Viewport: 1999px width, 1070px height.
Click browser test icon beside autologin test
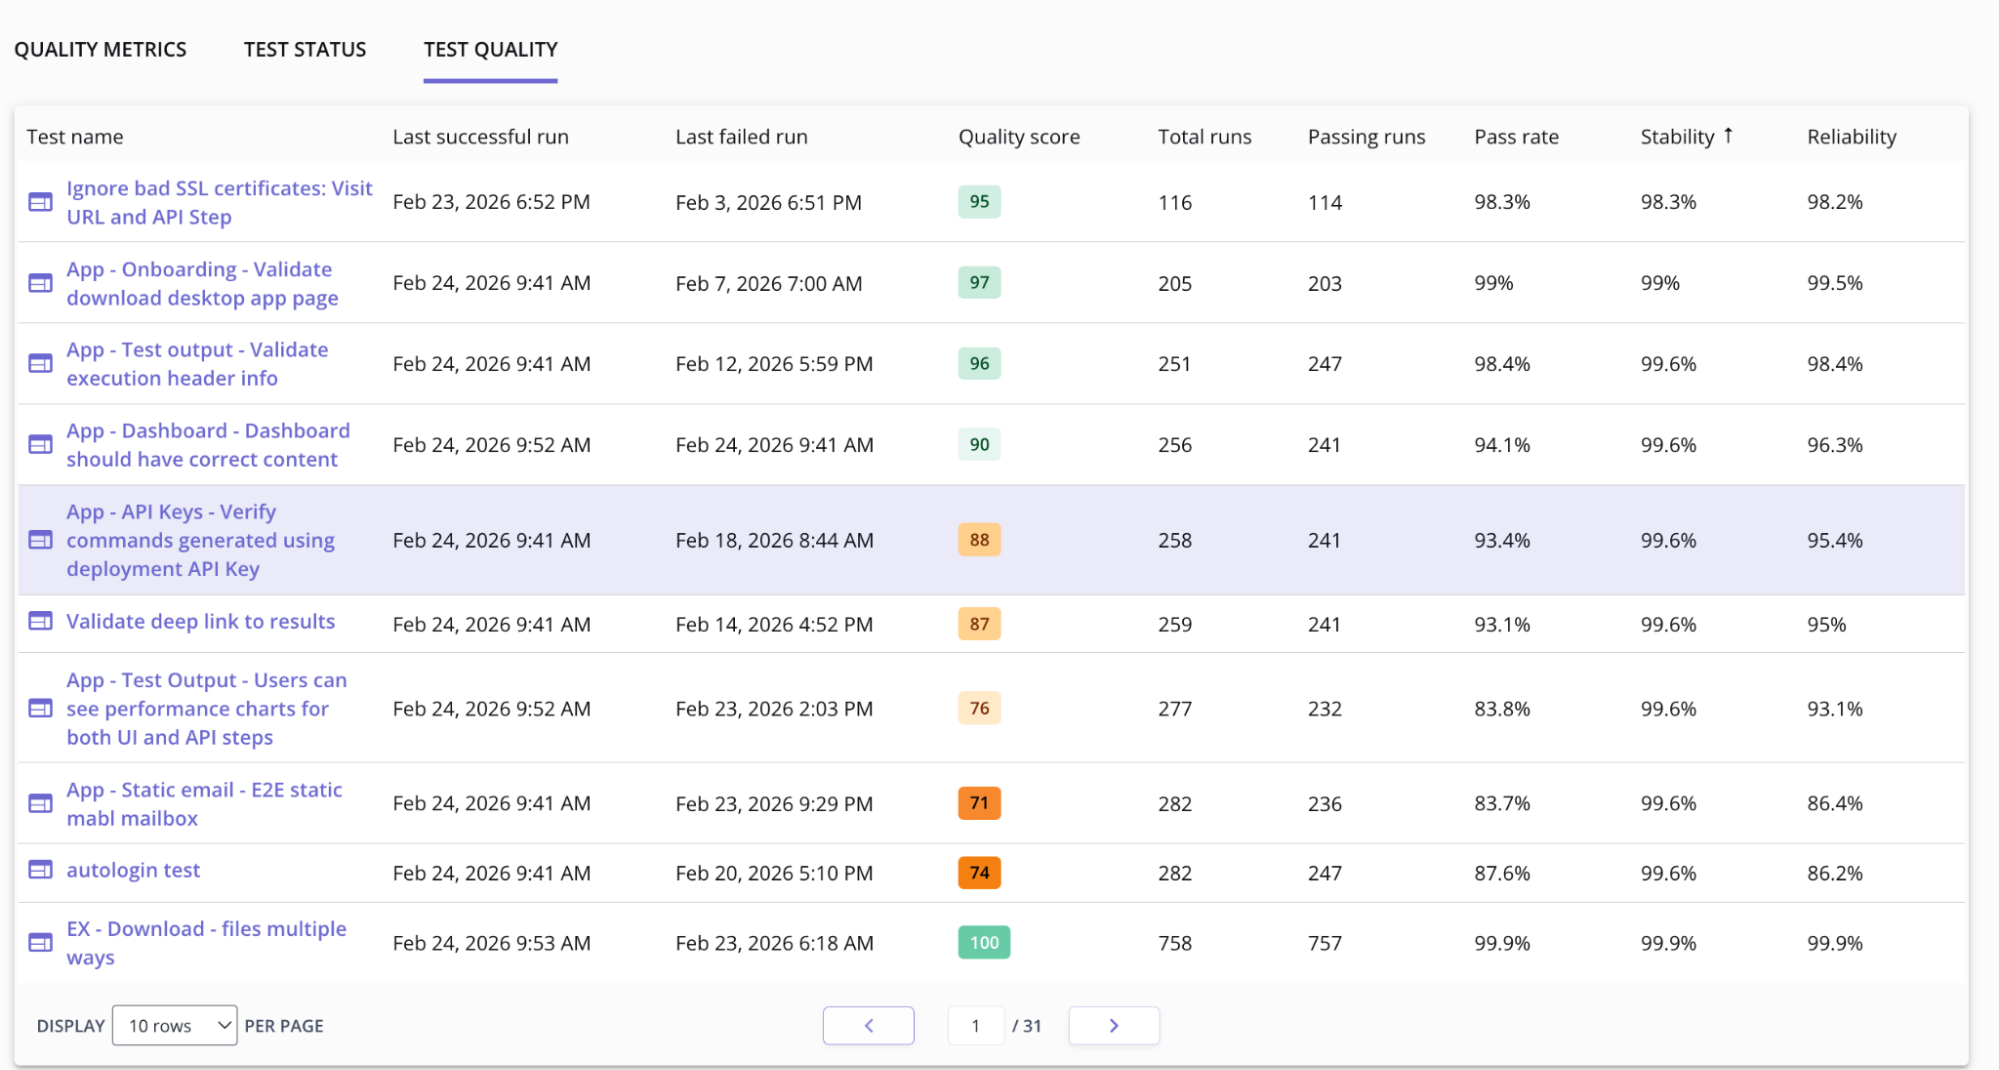click(x=40, y=870)
